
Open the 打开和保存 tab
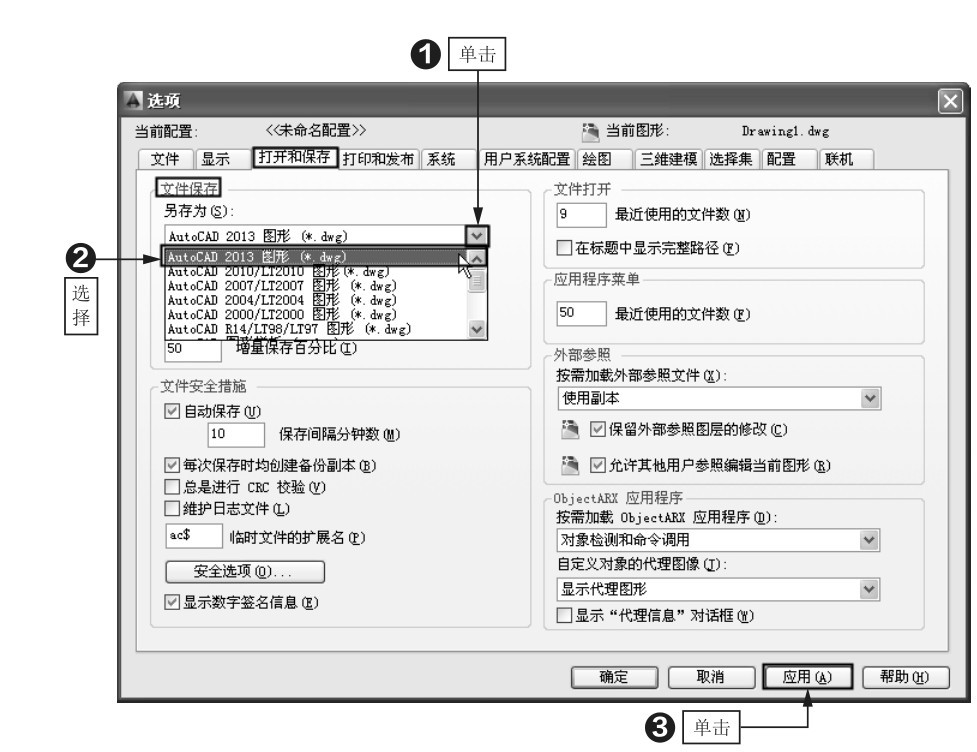(295, 158)
